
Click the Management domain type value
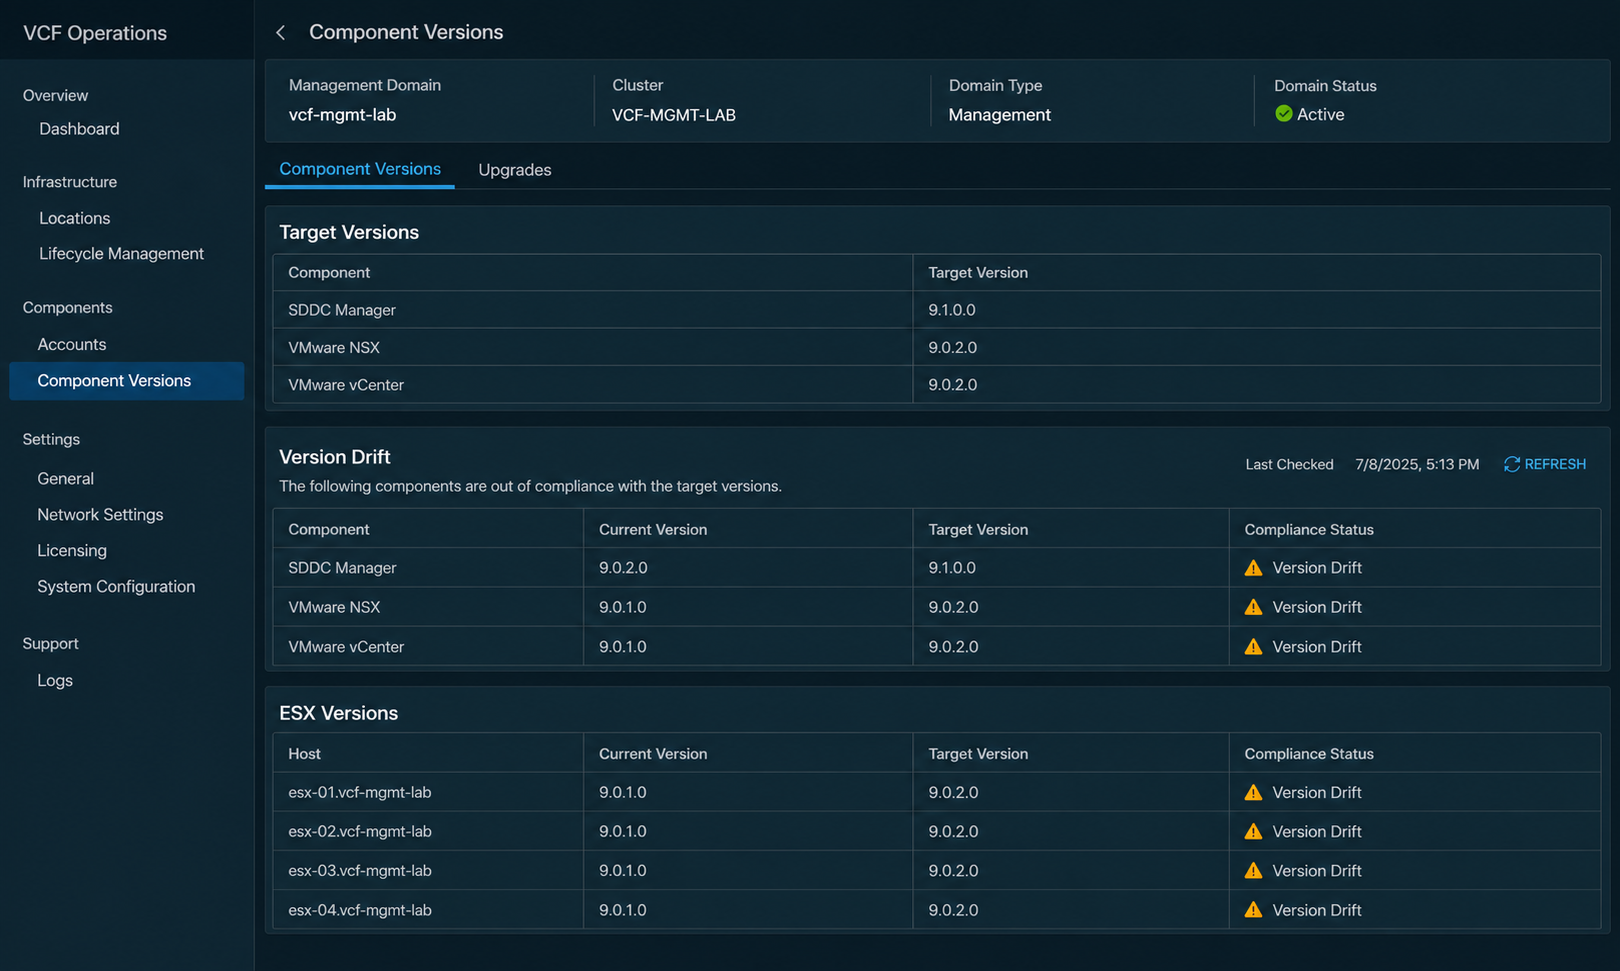[999, 115]
